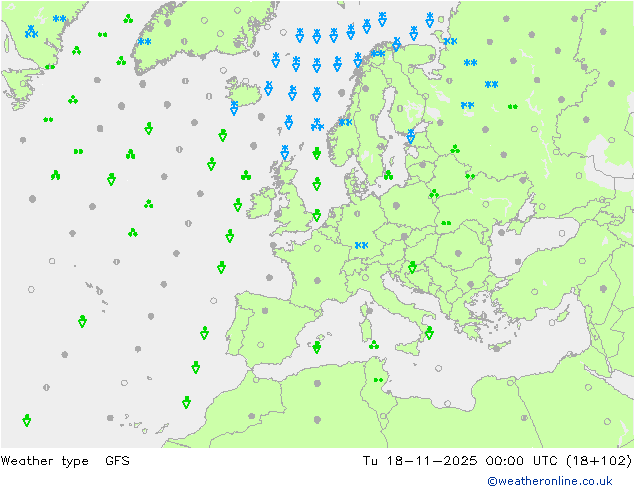Click the 'Weather type' caption text
634x490 pixels.
(x=44, y=460)
